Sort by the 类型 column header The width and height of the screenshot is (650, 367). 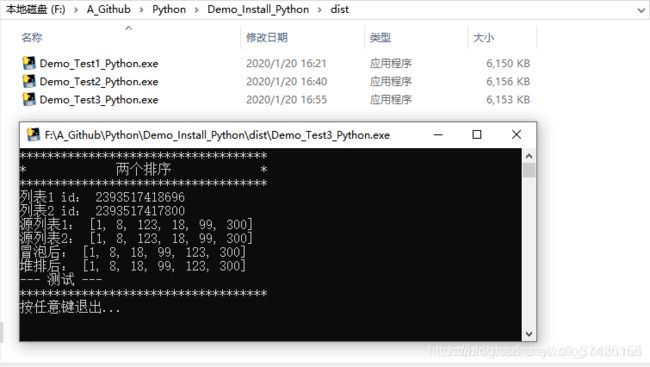point(380,37)
